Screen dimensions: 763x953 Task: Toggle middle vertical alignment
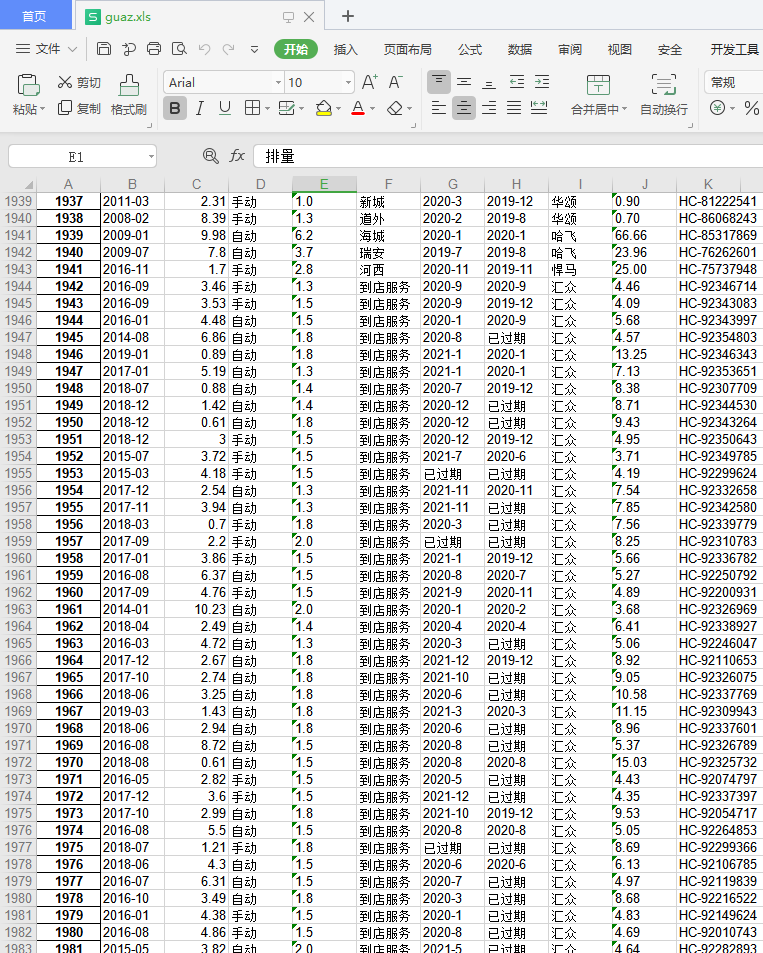pyautogui.click(x=464, y=81)
